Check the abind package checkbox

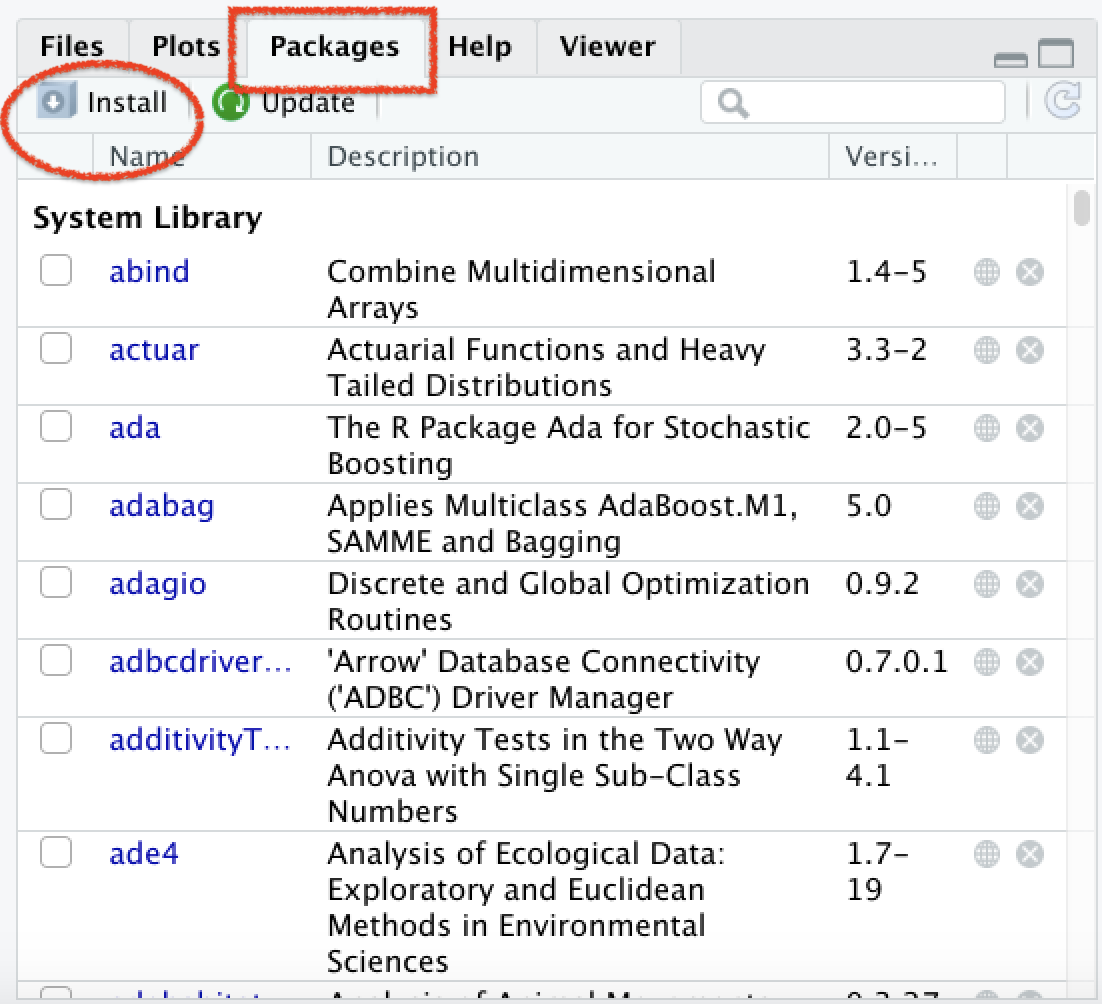click(56, 270)
